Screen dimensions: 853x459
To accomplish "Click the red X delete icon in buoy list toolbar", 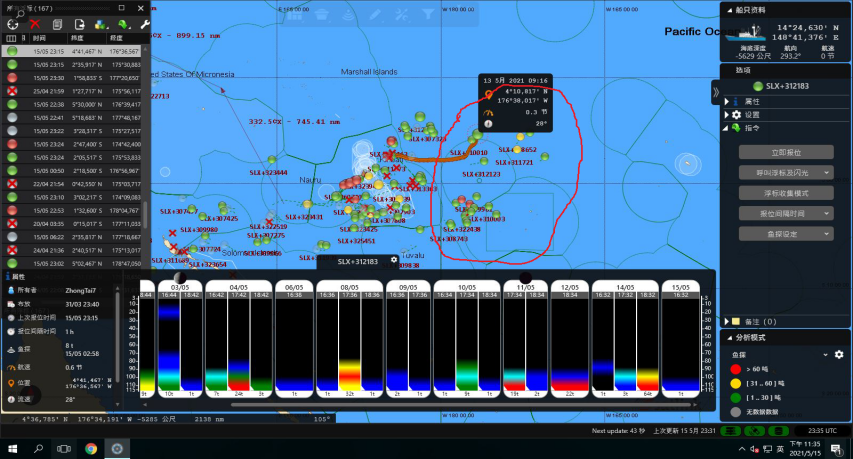I will (35, 23).
